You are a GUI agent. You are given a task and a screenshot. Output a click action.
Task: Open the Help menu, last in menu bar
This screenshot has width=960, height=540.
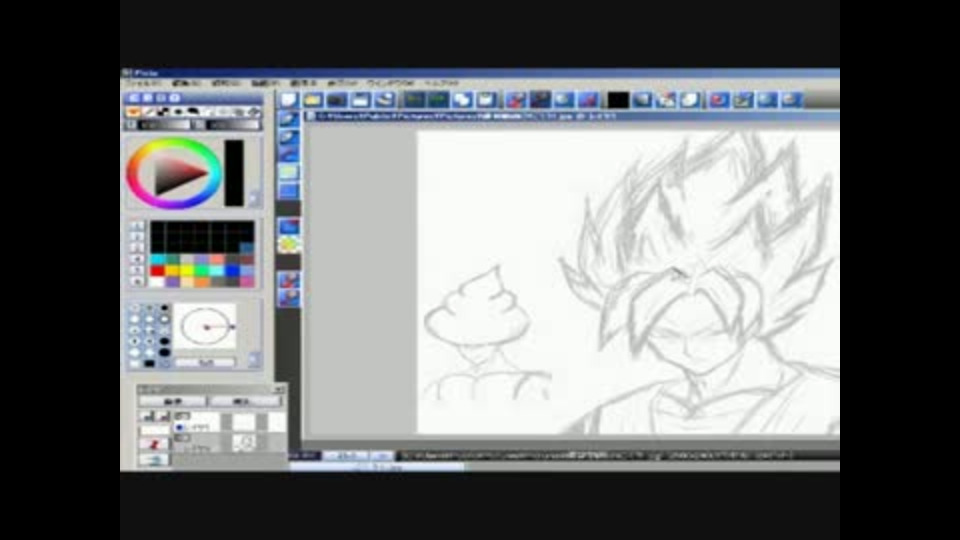(x=442, y=83)
